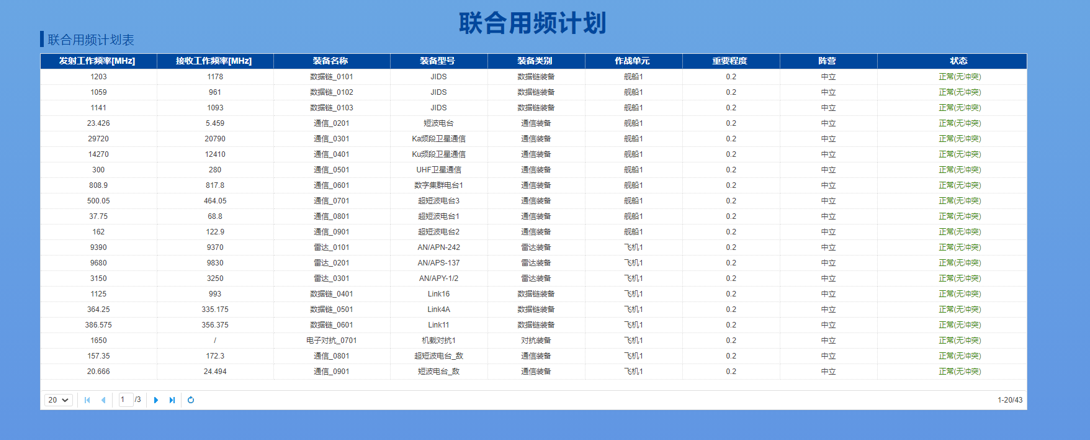Go to the previous page

pyautogui.click(x=103, y=400)
